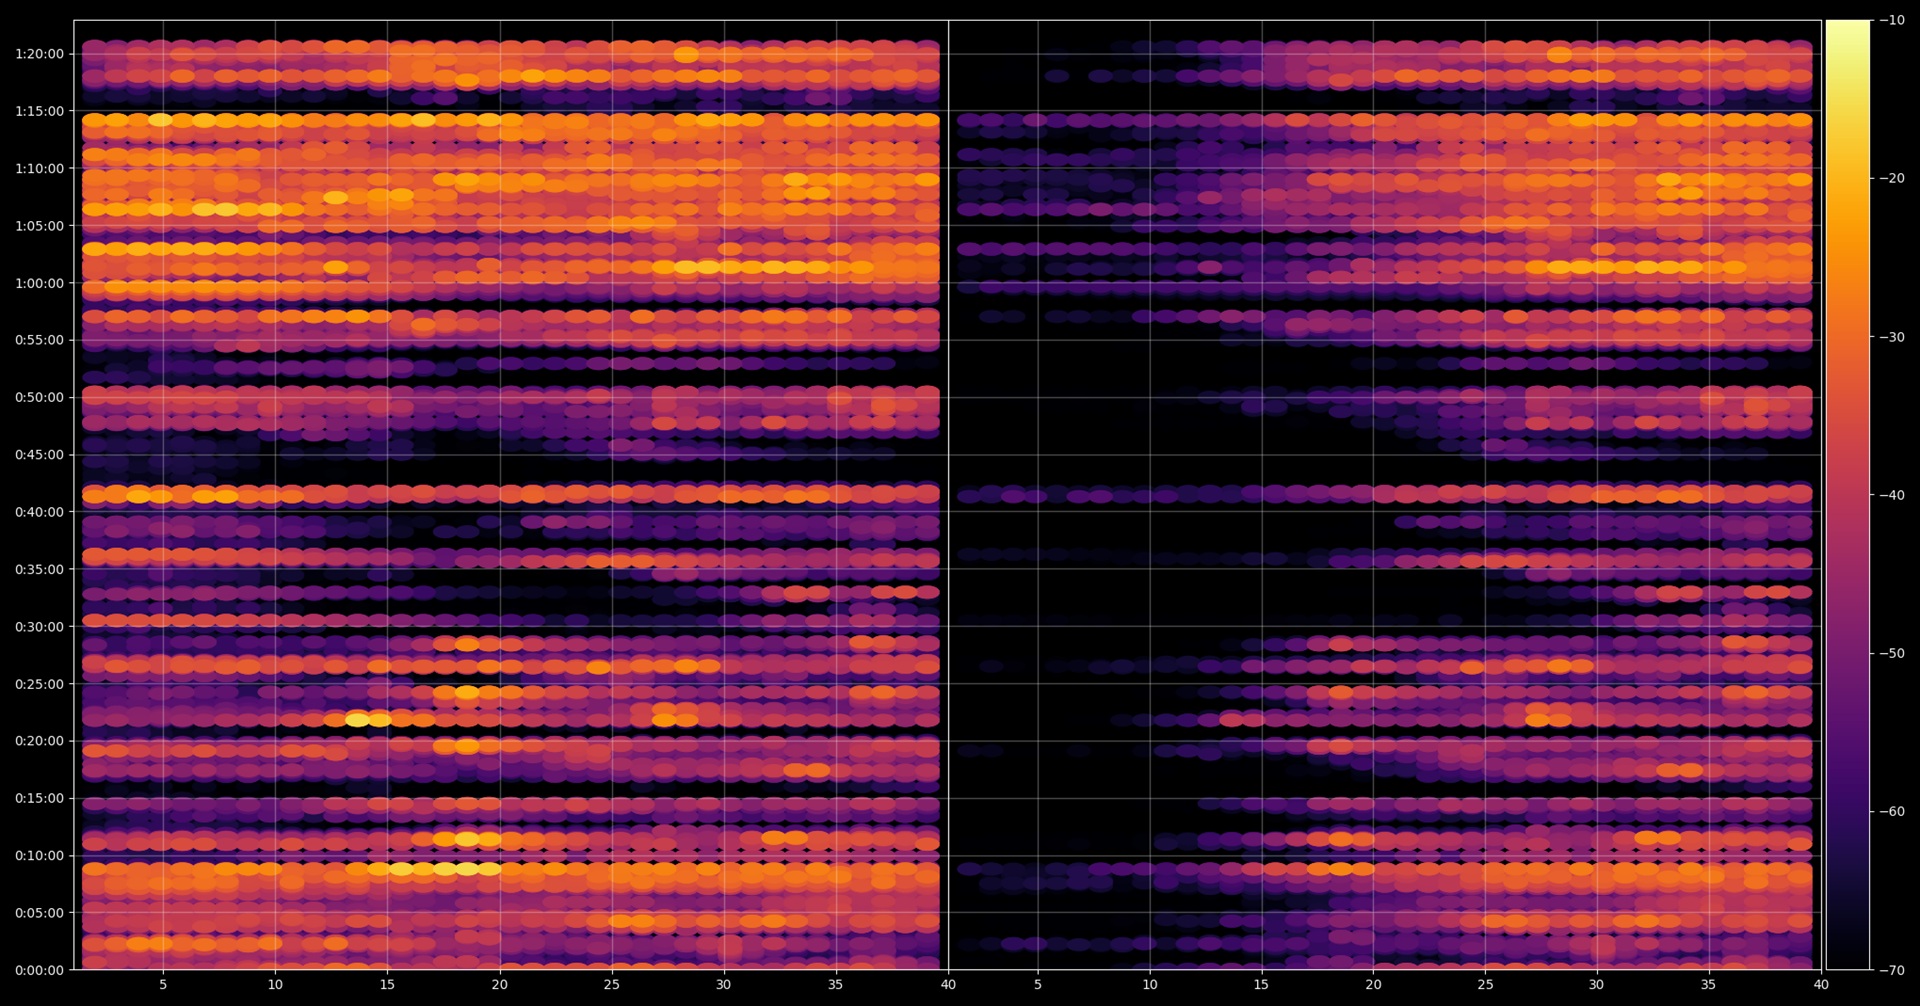Click the 1:20:00 time axis label
1920x1006 pixels.
pyautogui.click(x=39, y=54)
